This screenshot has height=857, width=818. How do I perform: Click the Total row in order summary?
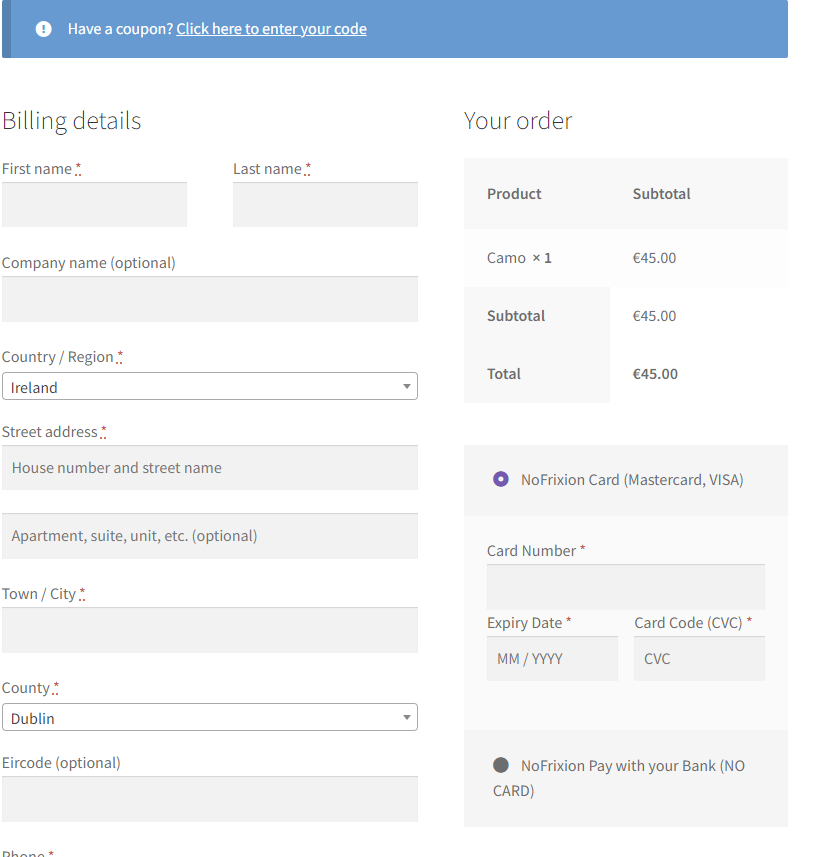(x=504, y=373)
